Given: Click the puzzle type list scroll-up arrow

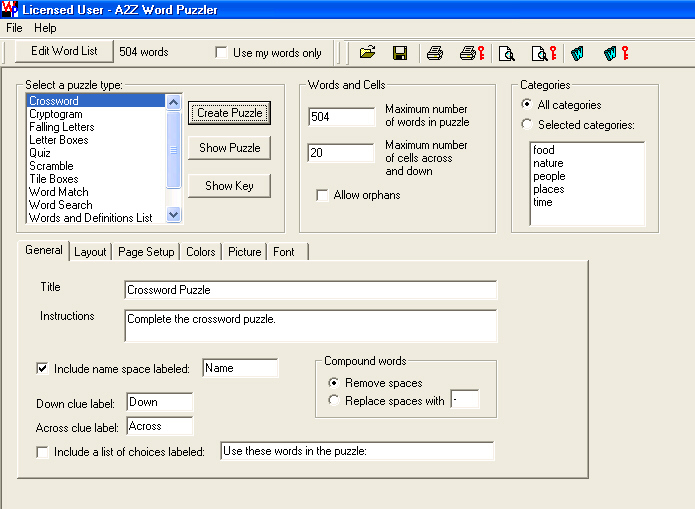Looking at the screenshot, I should point(173,102).
